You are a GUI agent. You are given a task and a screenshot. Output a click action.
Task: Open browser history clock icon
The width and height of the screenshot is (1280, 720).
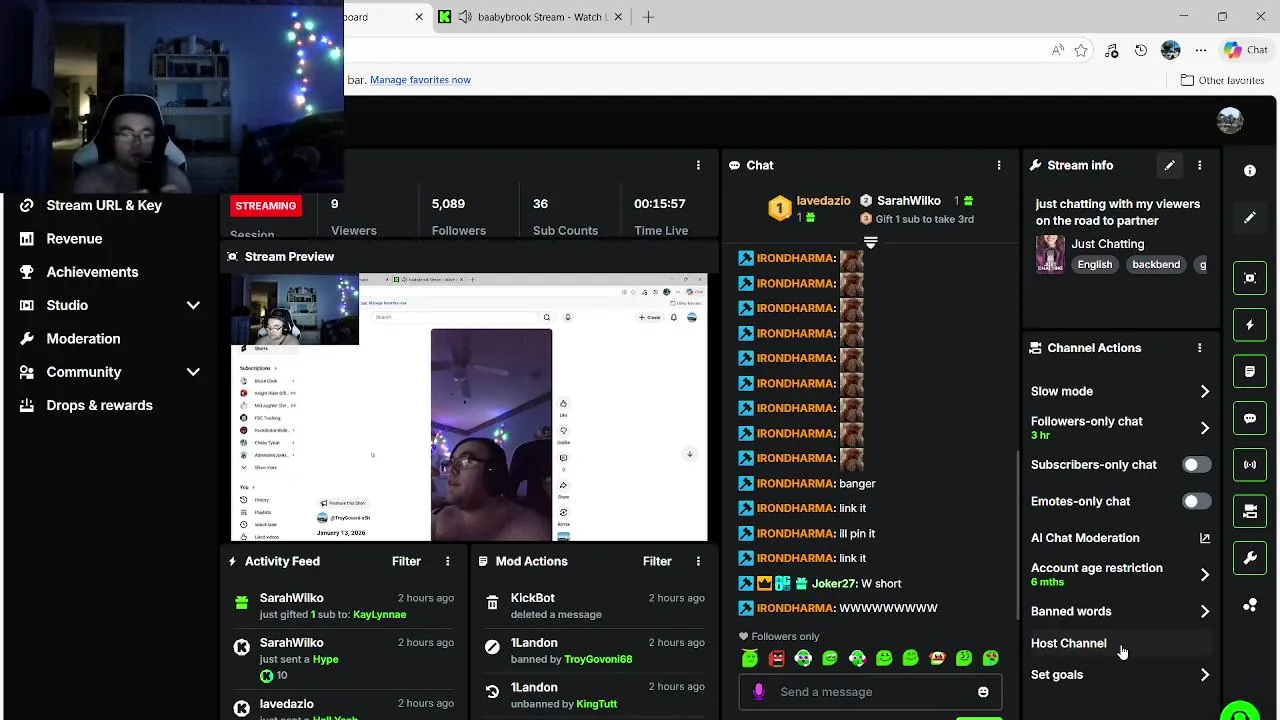pos(1141,50)
